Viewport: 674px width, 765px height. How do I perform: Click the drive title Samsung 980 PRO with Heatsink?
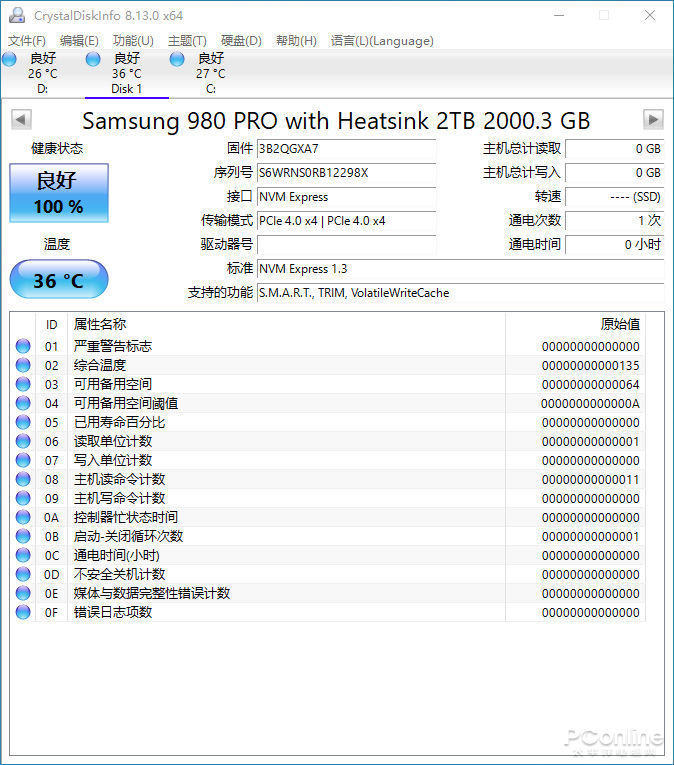tap(336, 121)
